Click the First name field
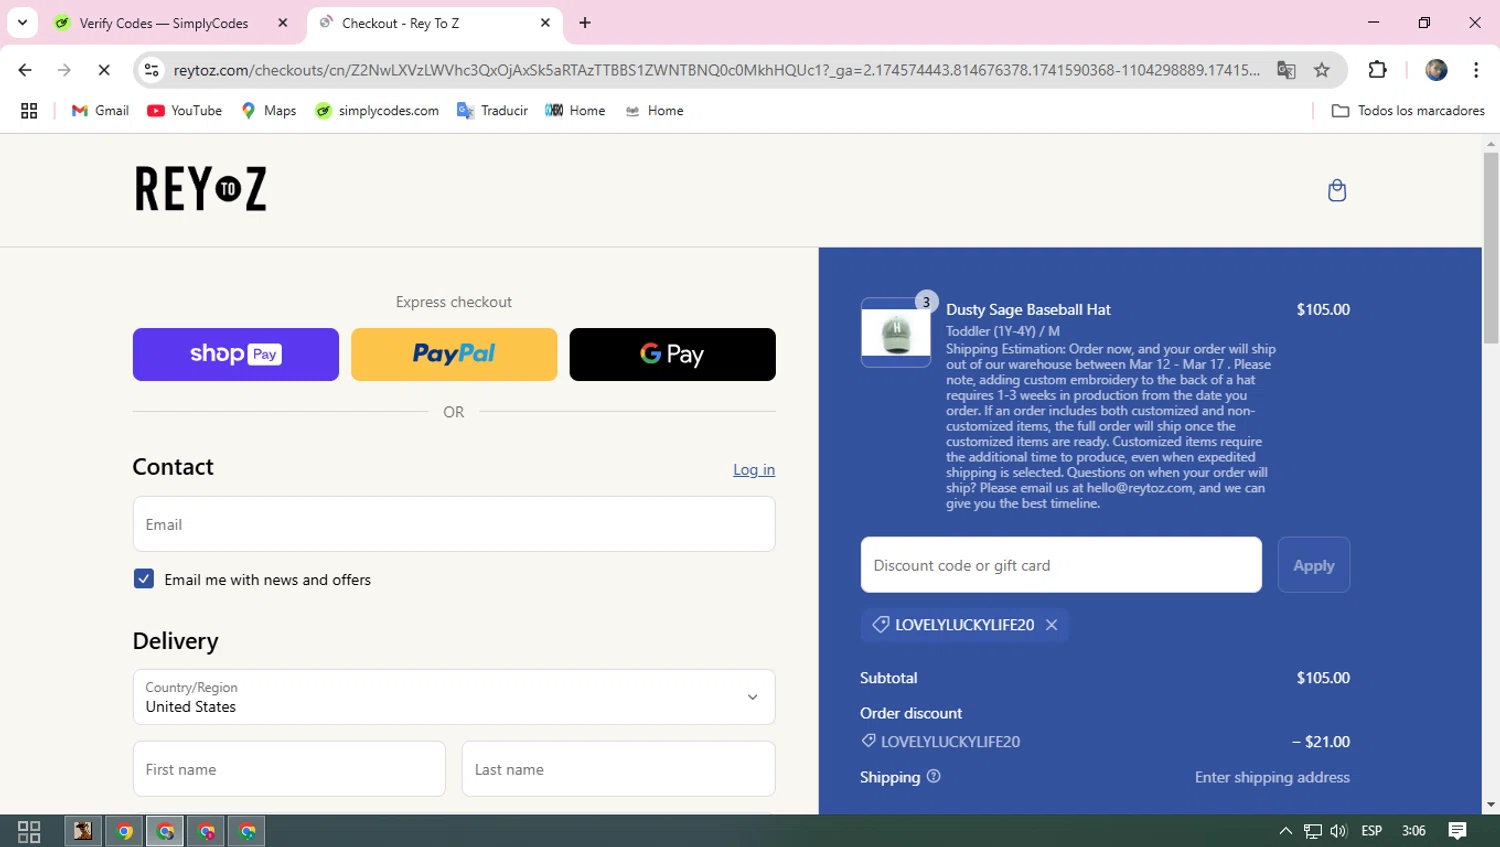Screen dimensions: 1500x847 pos(289,769)
